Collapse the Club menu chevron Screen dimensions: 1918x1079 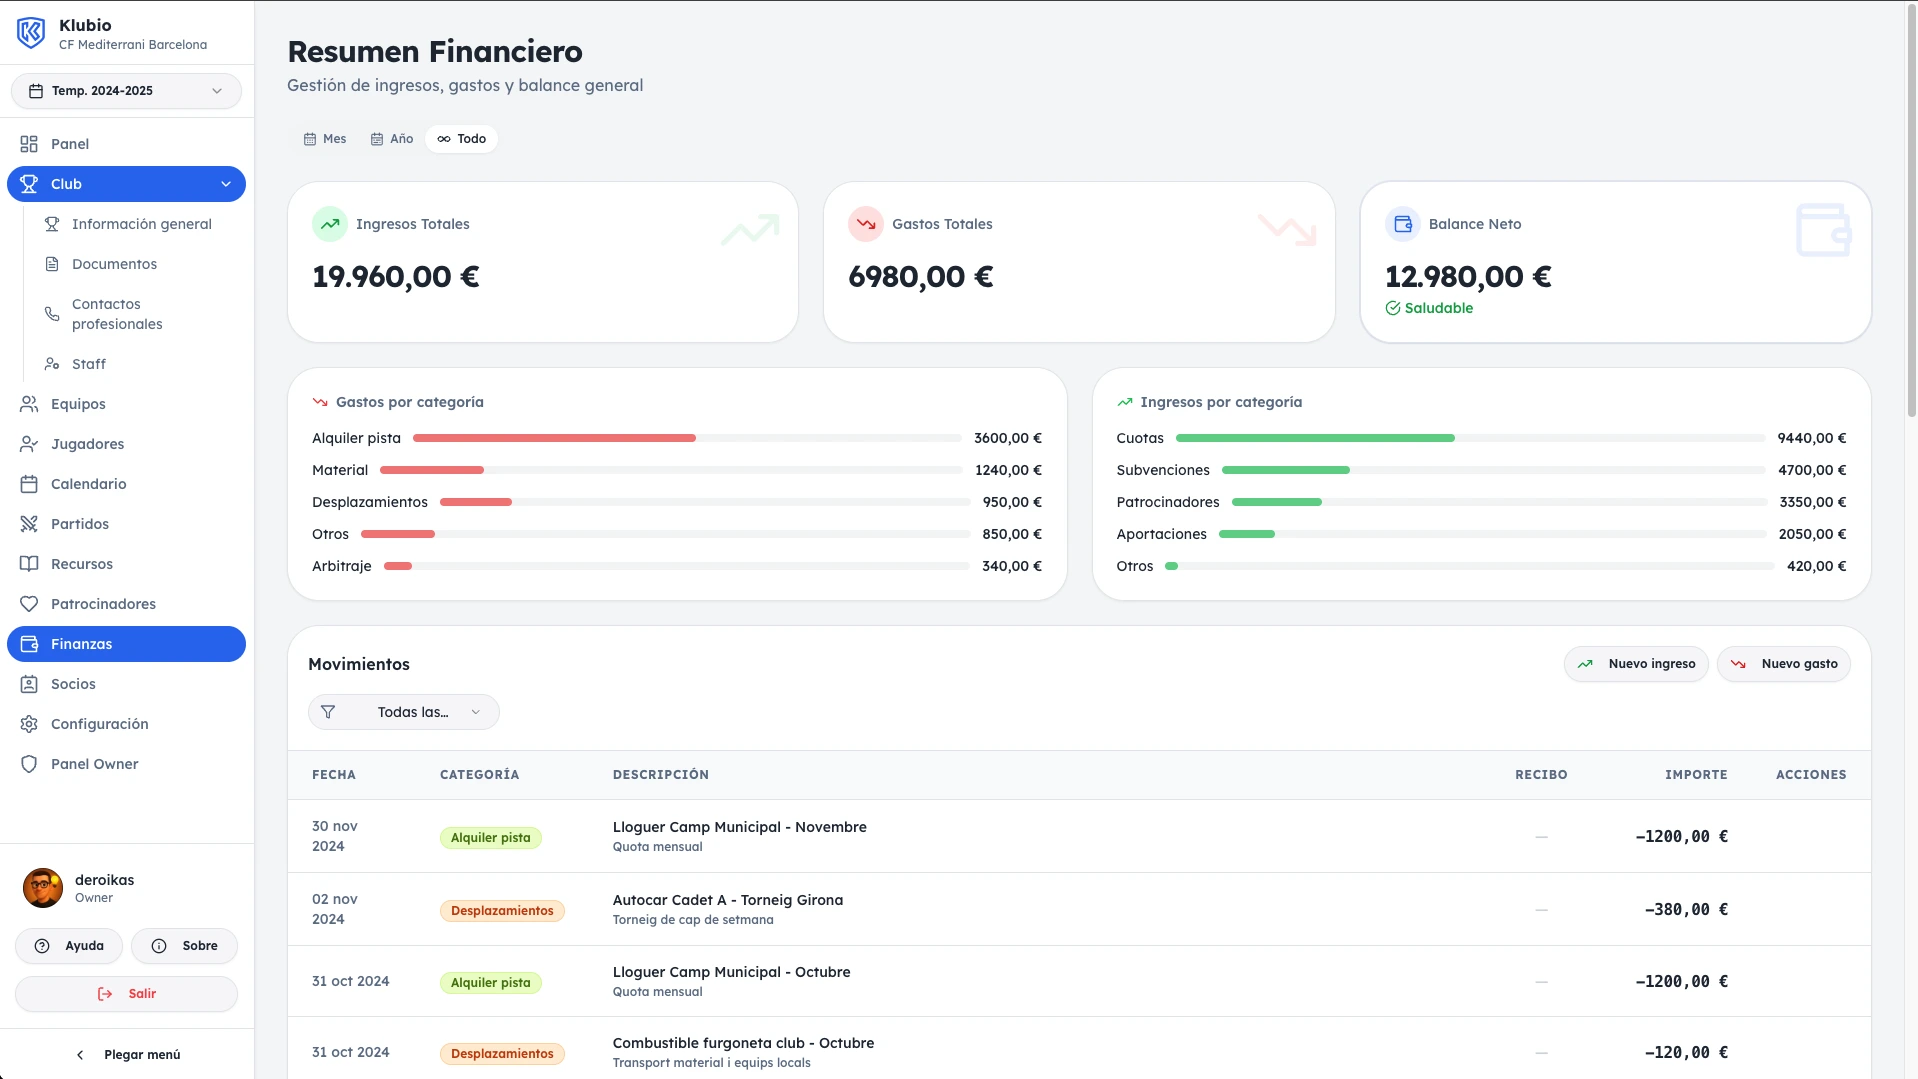click(x=226, y=184)
